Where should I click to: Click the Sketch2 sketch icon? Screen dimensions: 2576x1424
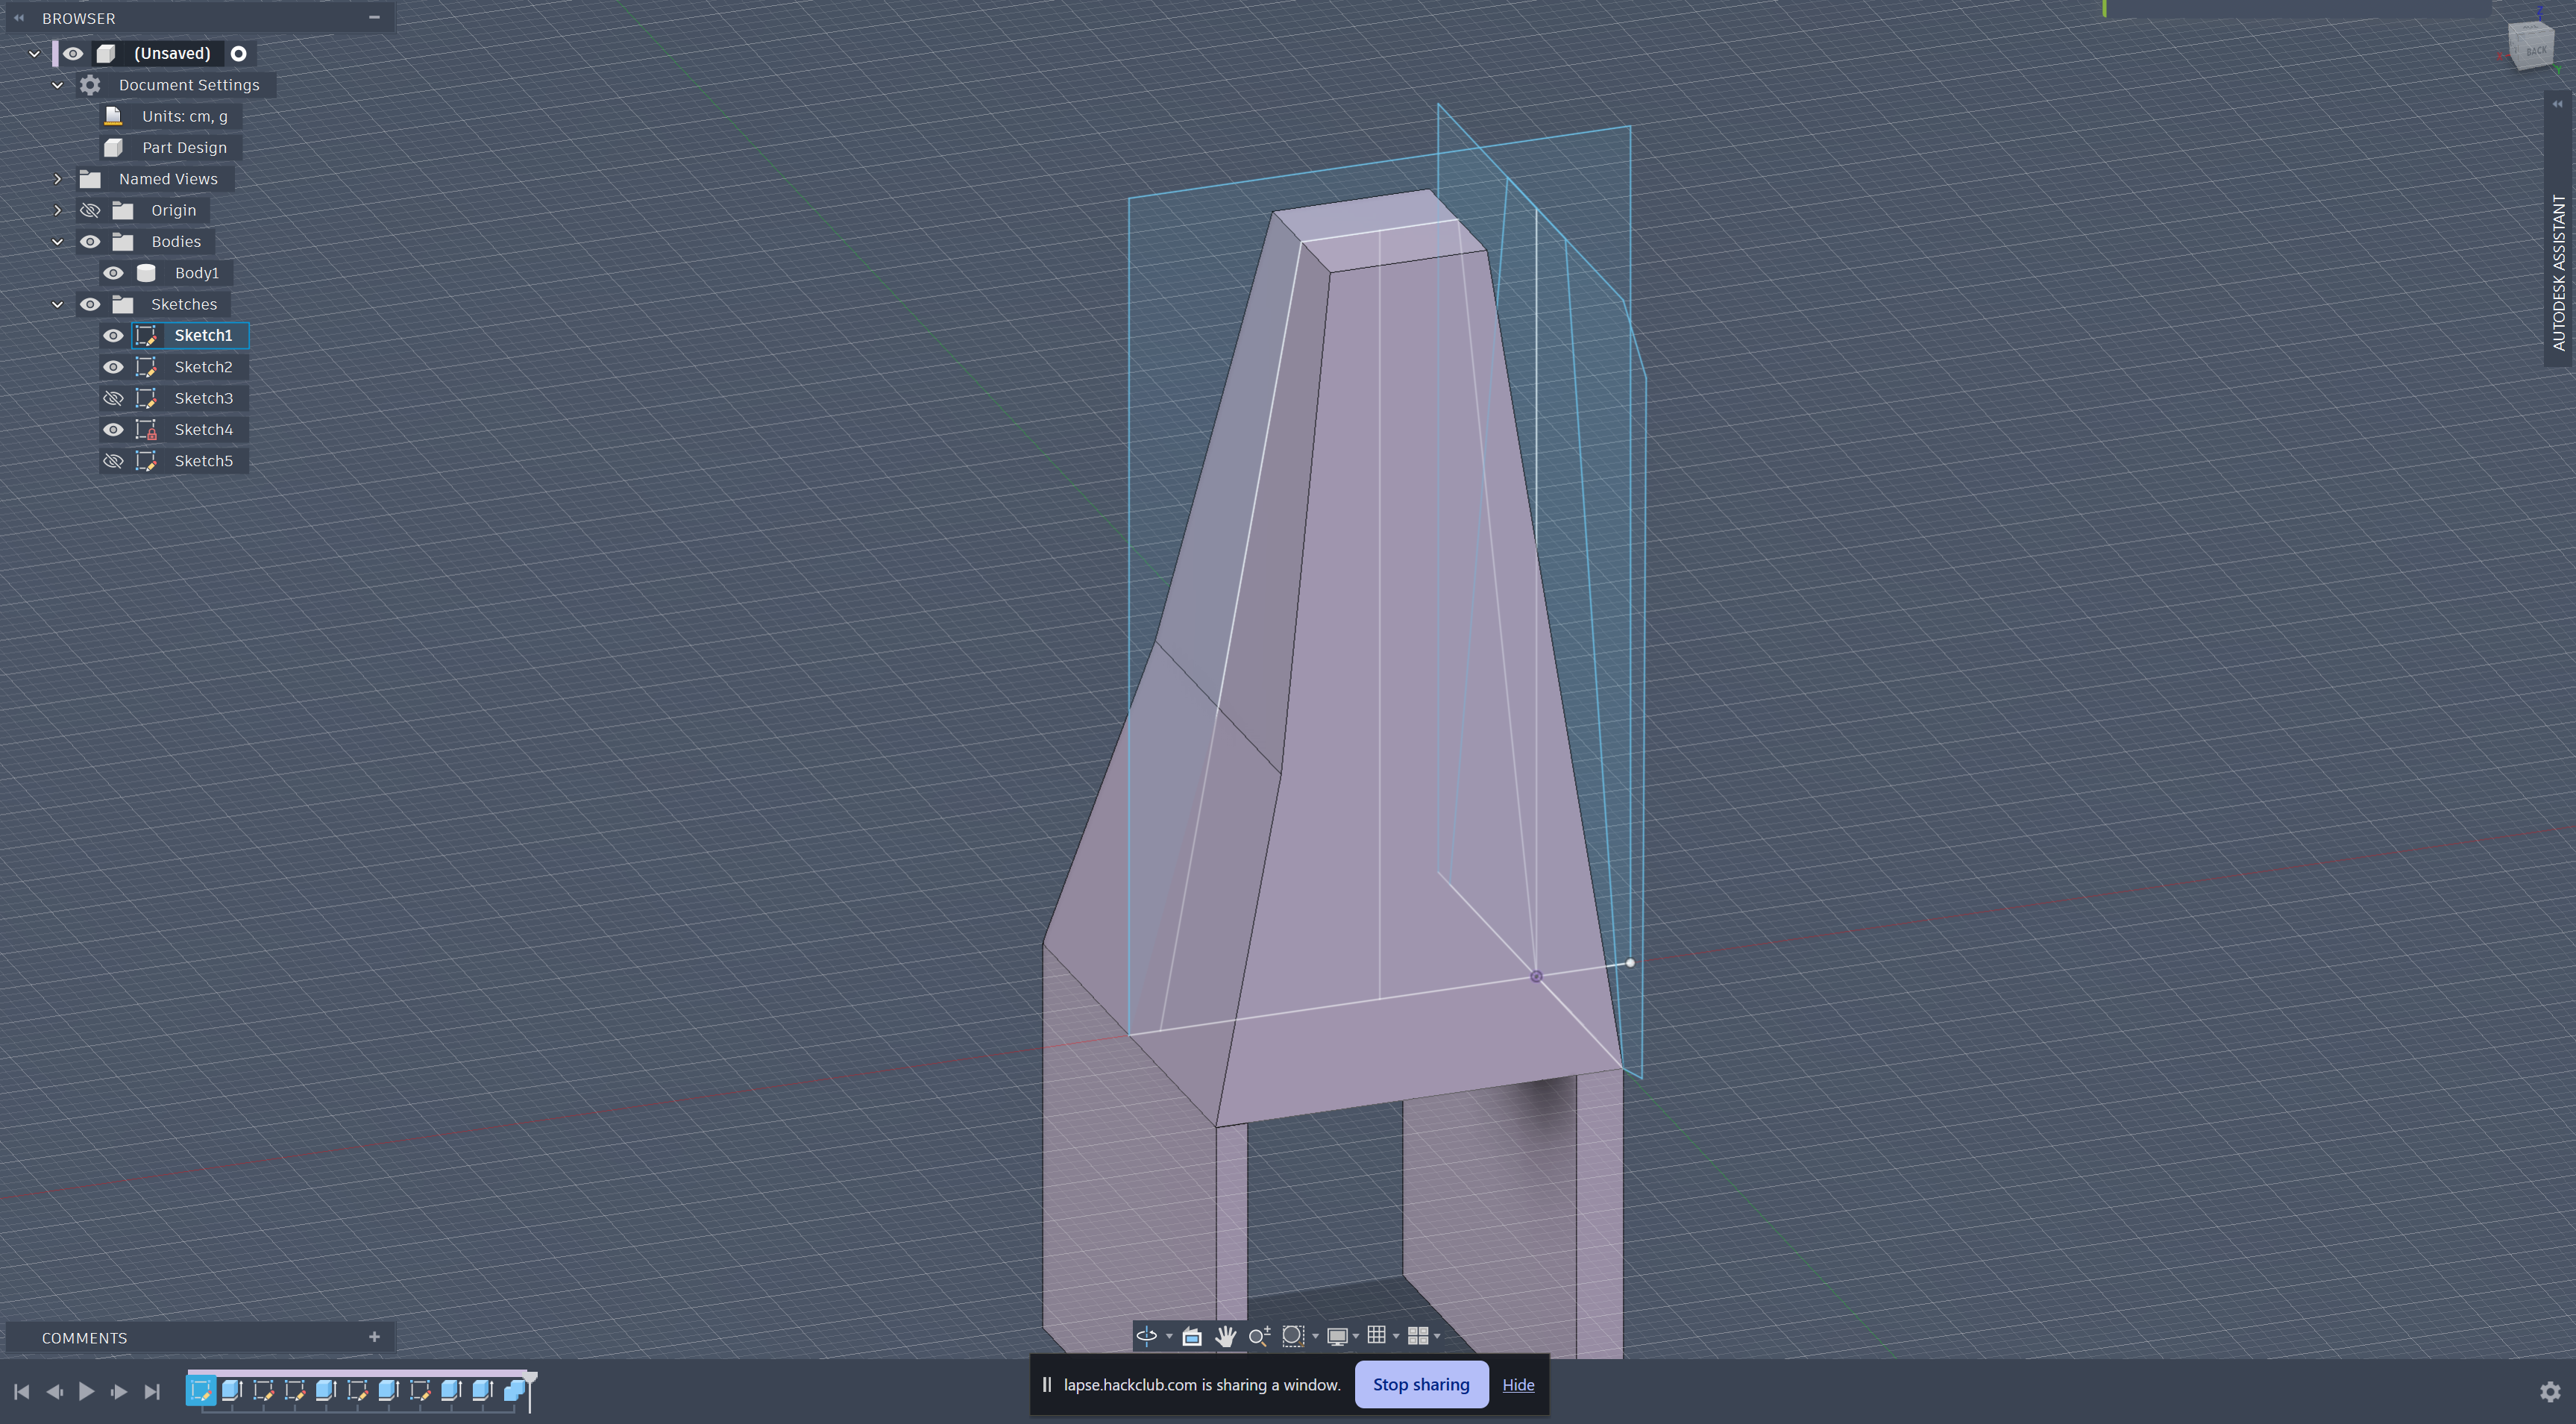[146, 367]
